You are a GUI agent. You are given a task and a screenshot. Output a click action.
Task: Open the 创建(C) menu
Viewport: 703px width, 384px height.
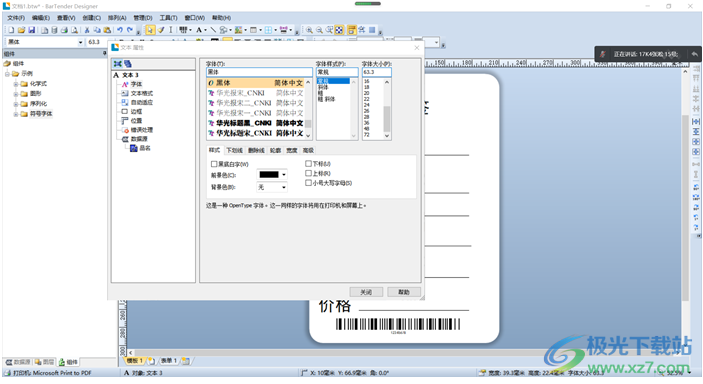[91, 18]
